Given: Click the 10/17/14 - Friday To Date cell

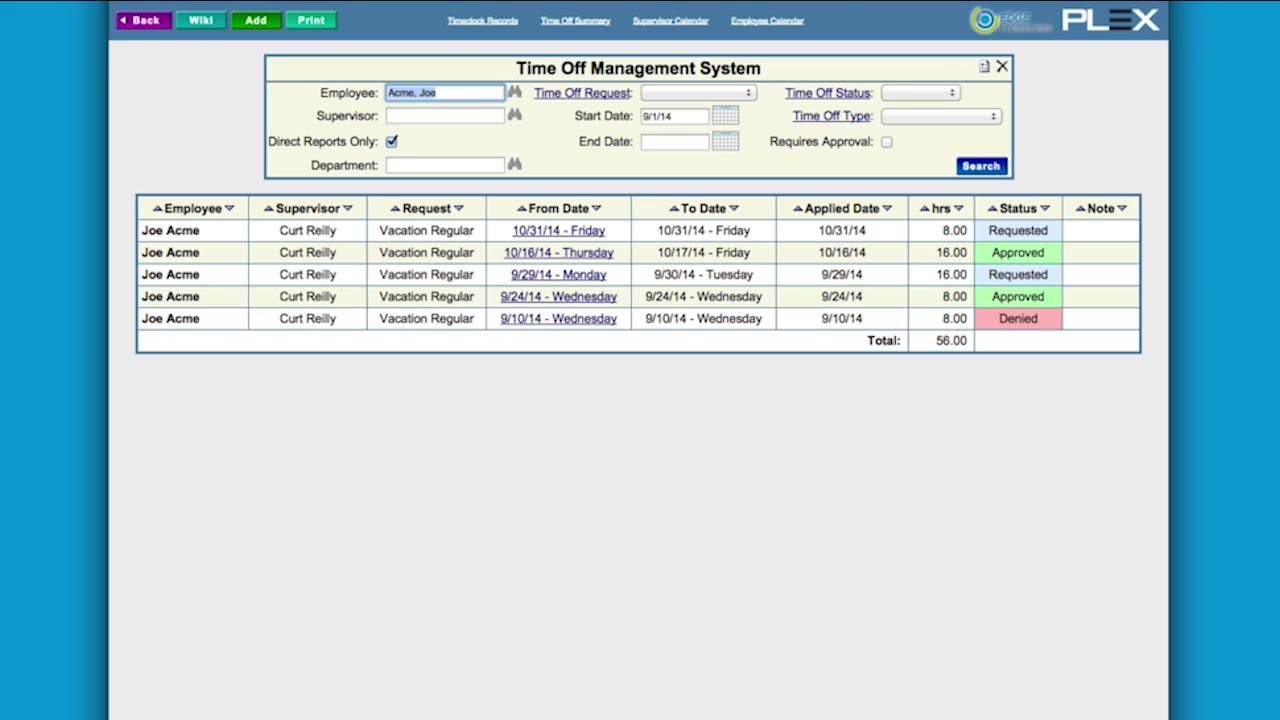Looking at the screenshot, I should (x=704, y=253).
